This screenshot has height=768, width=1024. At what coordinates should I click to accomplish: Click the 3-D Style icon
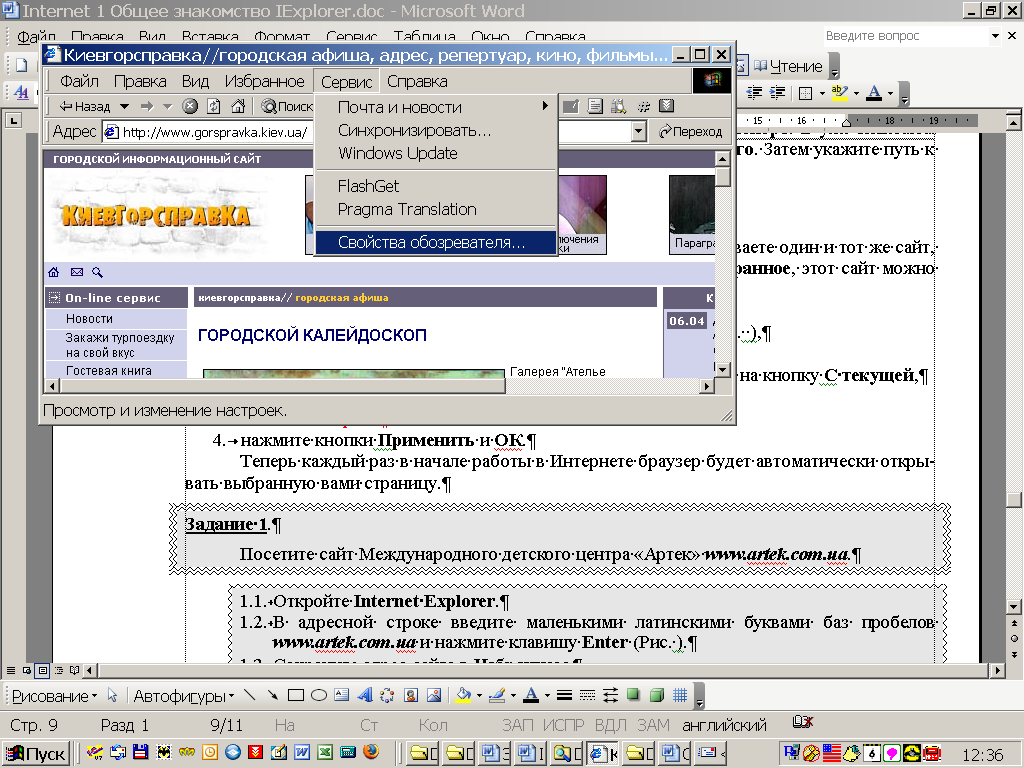coord(657,695)
